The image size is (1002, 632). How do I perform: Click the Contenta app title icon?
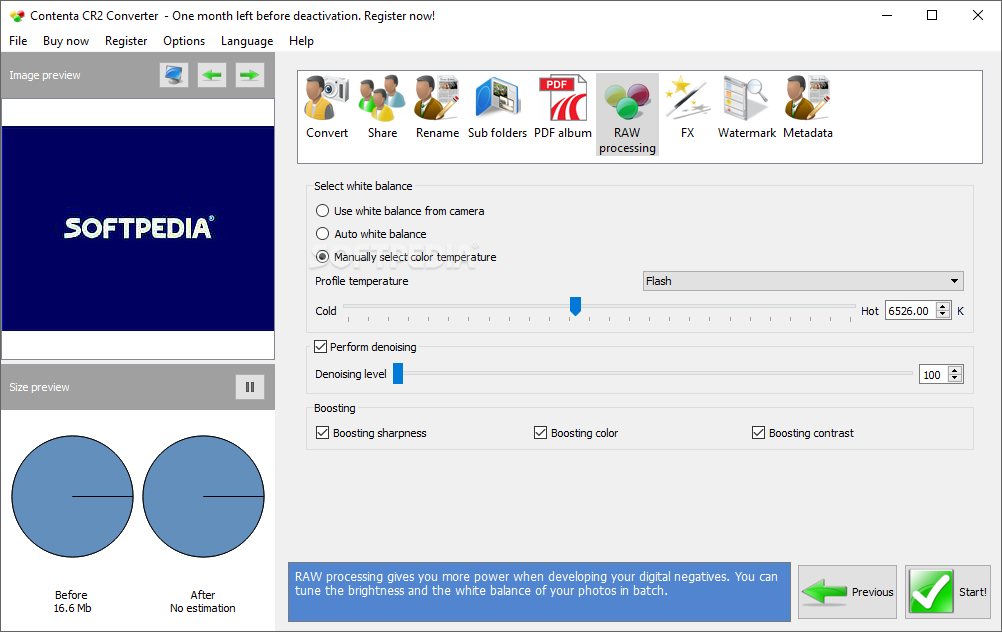pos(17,15)
